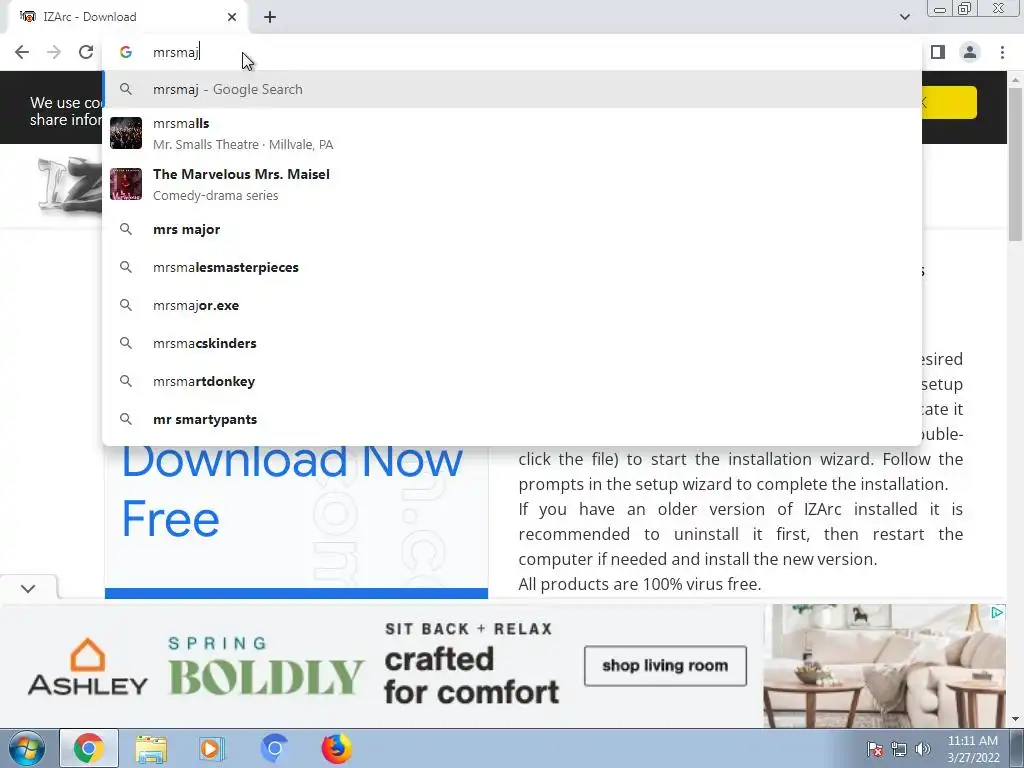Collapse the ad with the chevron
Image resolution: width=1024 pixels, height=768 pixels.
(x=28, y=588)
